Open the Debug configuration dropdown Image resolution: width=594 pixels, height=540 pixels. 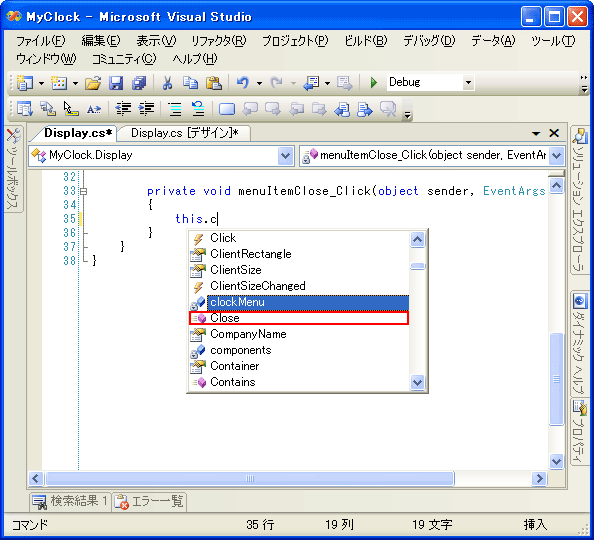[x=468, y=82]
